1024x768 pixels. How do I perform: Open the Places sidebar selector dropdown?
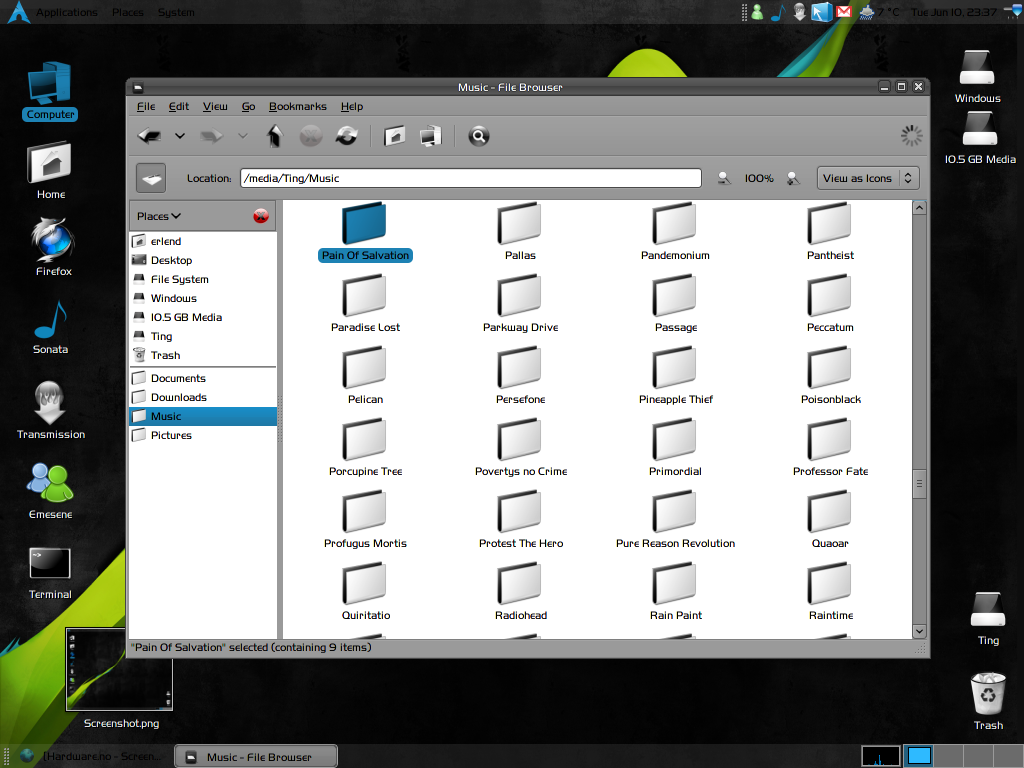[x=159, y=216]
